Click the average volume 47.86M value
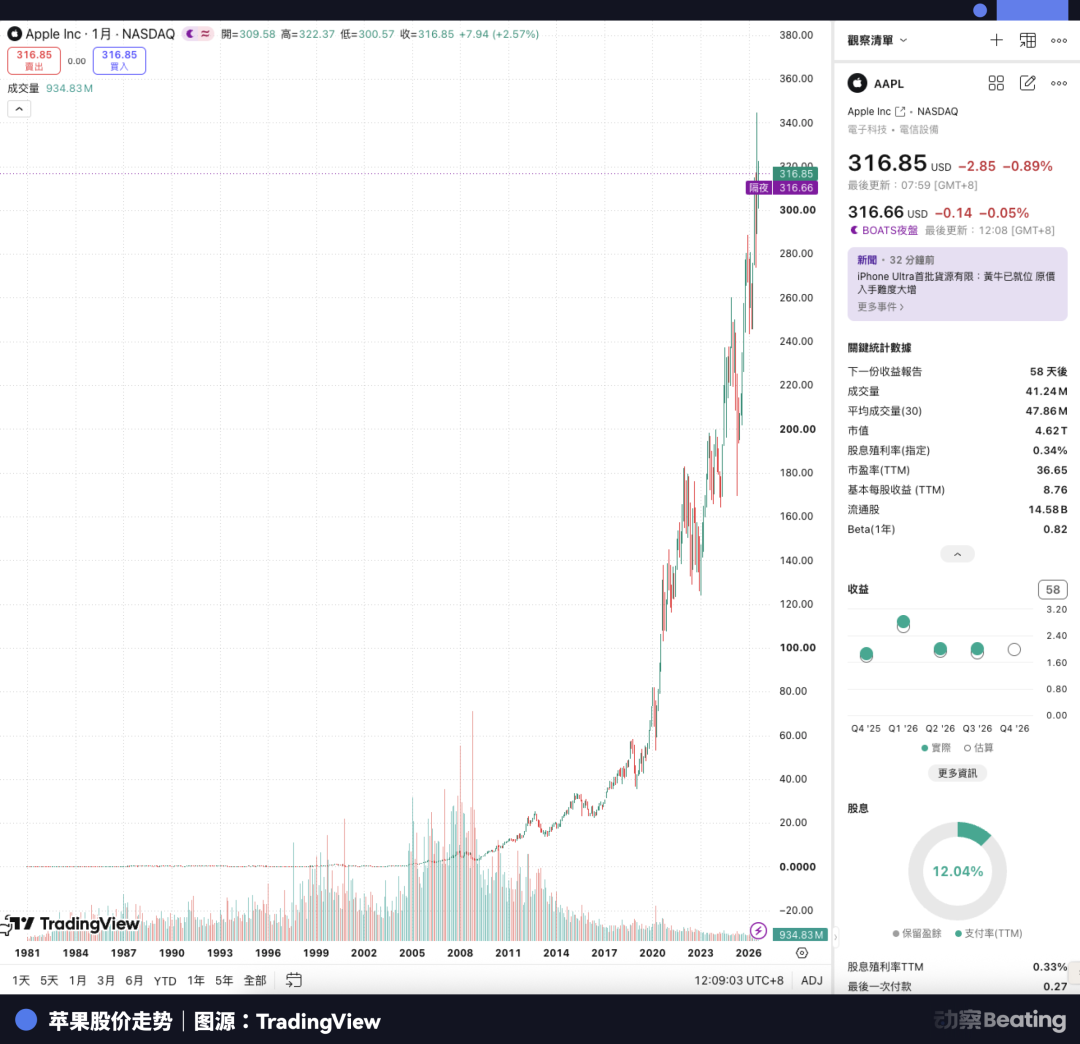This screenshot has width=1080, height=1044. pos(1046,411)
